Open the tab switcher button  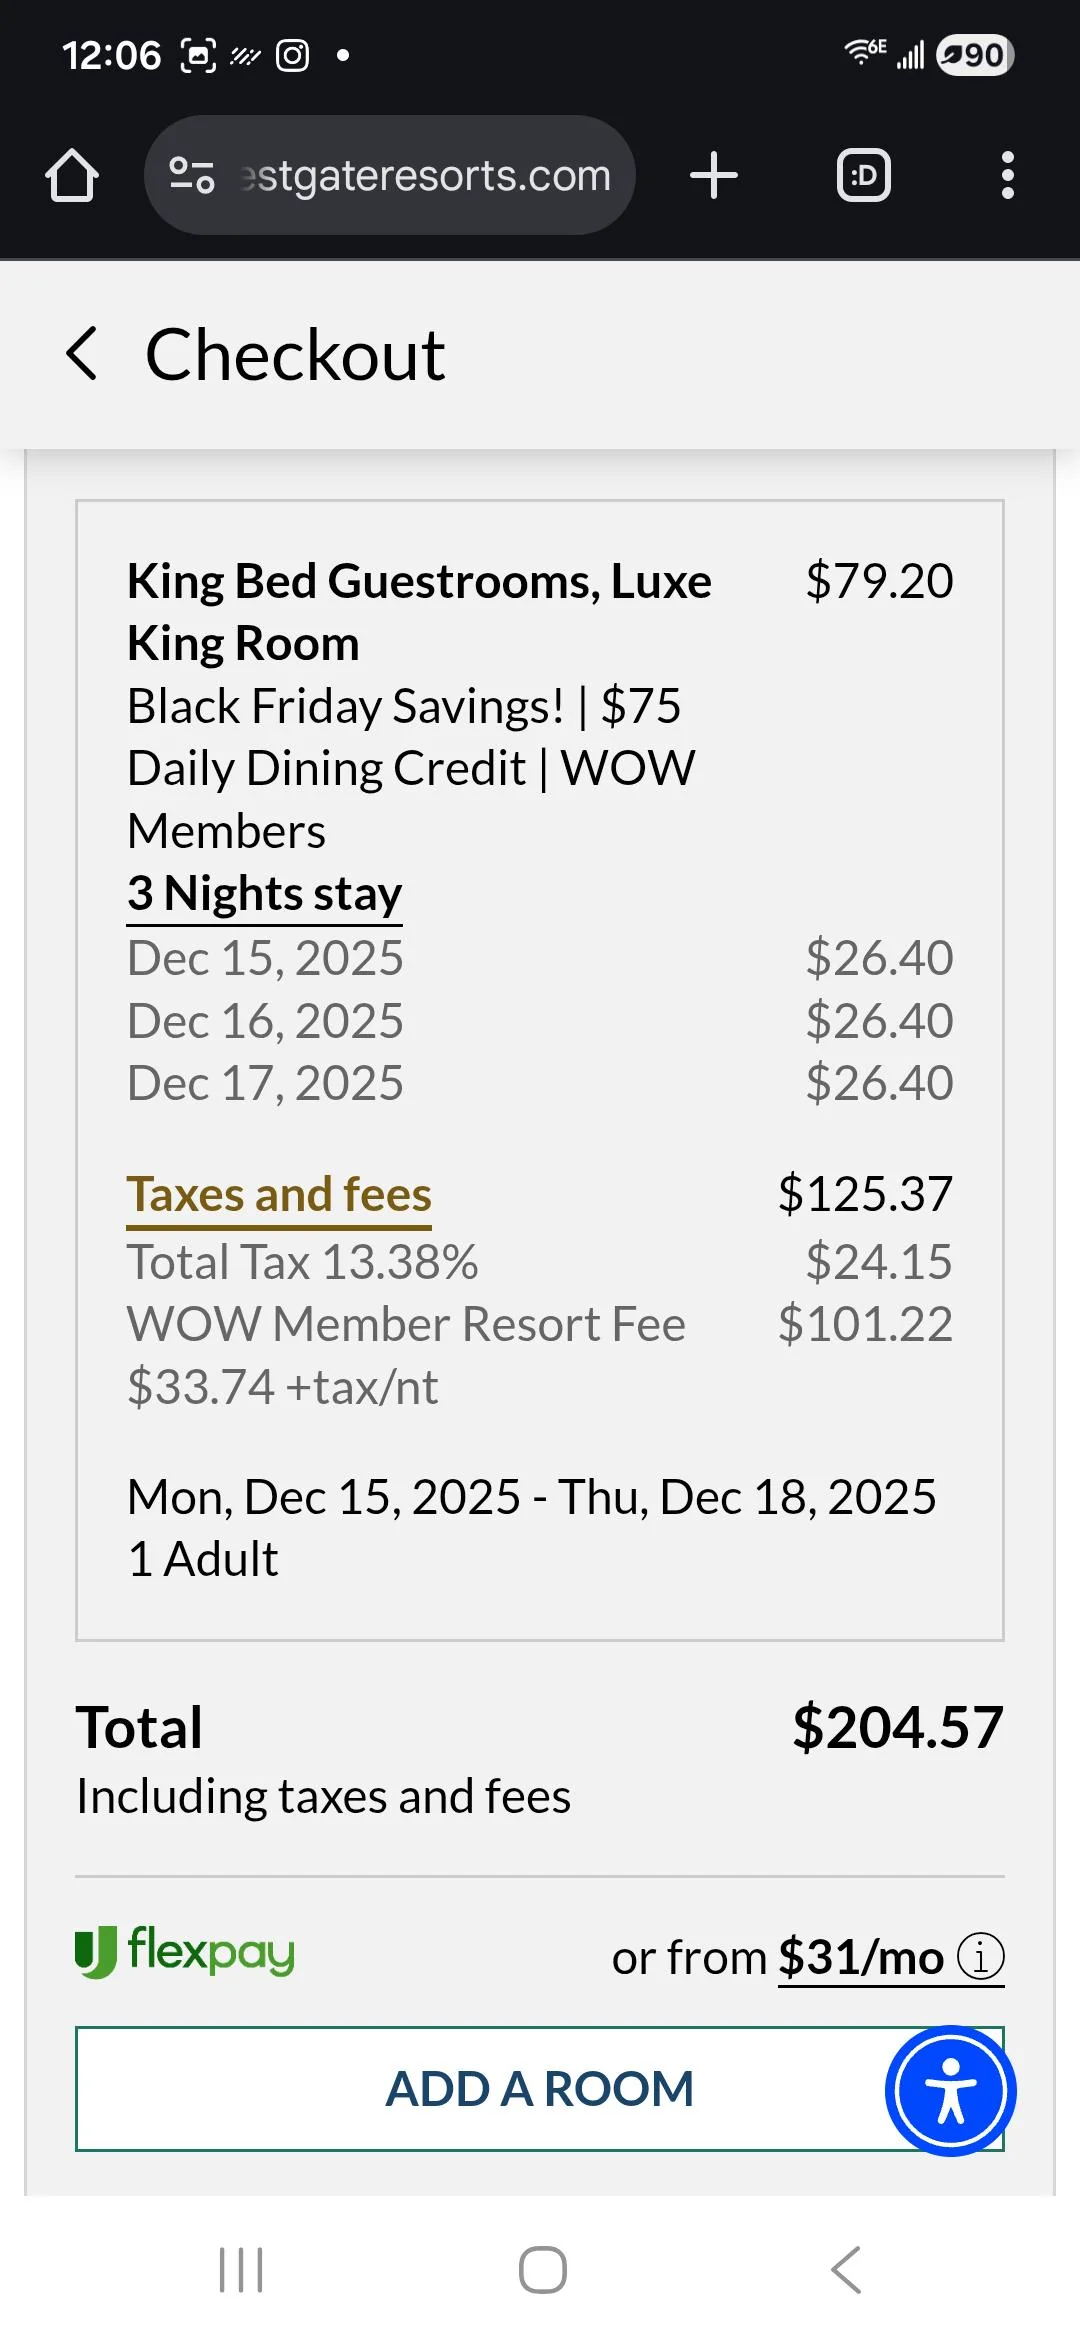click(863, 176)
